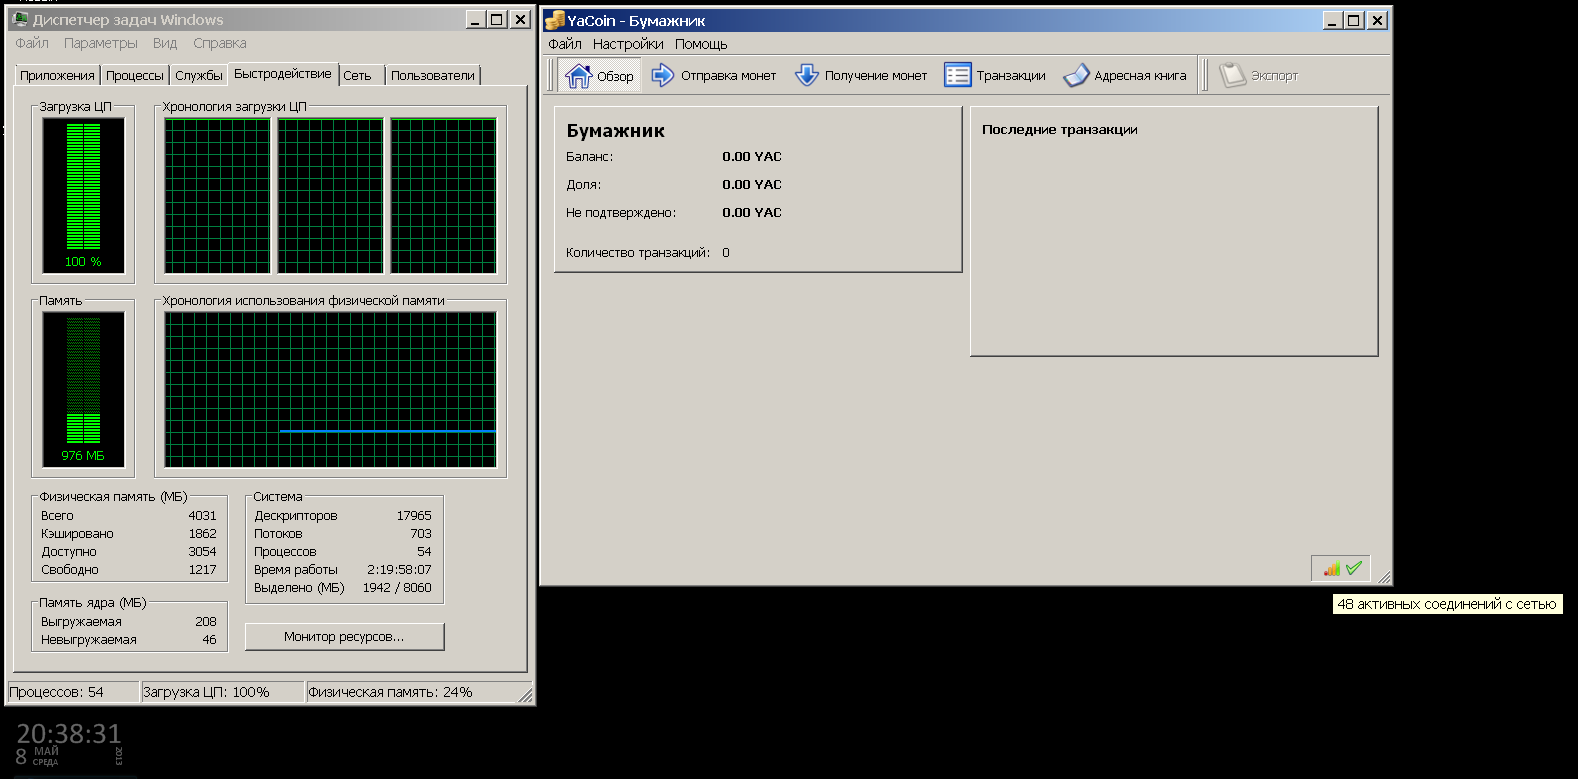Image resolution: width=1578 pixels, height=779 pixels.
Task: Switch to the Пользователи tab
Action: click(x=432, y=76)
